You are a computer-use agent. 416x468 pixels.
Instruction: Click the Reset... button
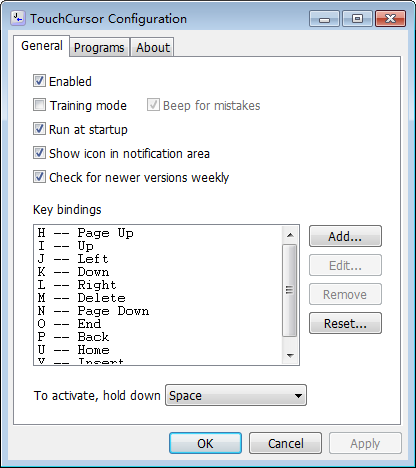(x=345, y=323)
